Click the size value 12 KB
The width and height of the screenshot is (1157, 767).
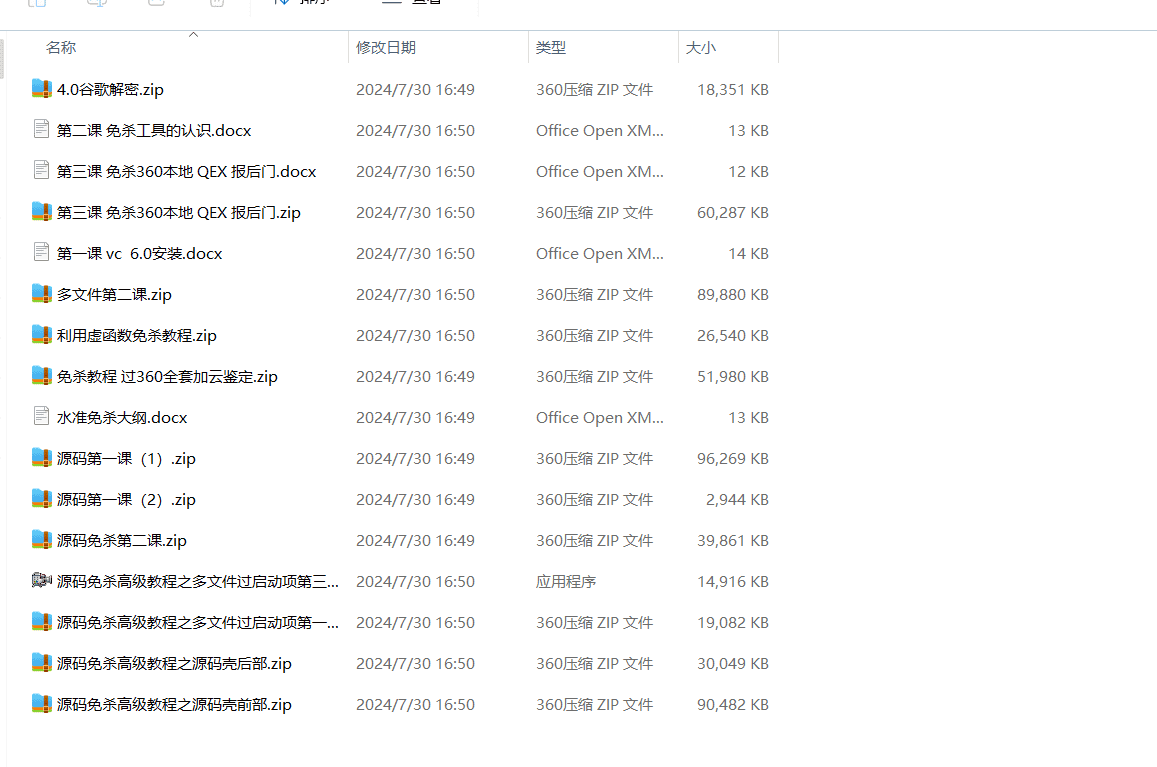(748, 171)
